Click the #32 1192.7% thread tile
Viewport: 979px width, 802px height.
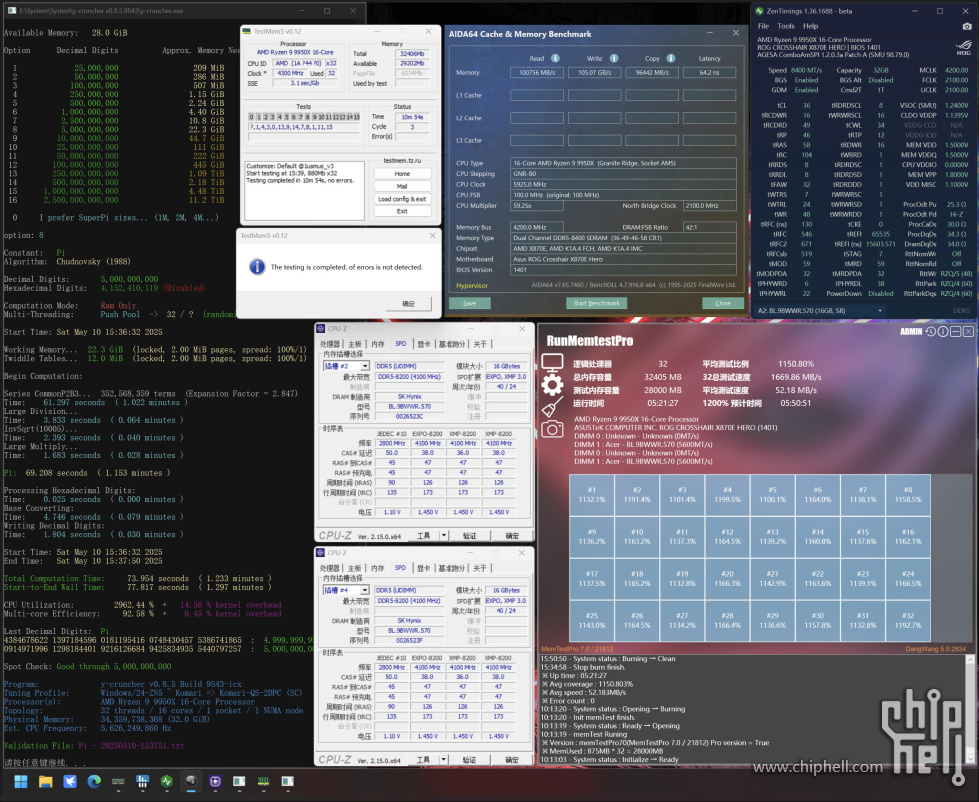tap(908, 620)
